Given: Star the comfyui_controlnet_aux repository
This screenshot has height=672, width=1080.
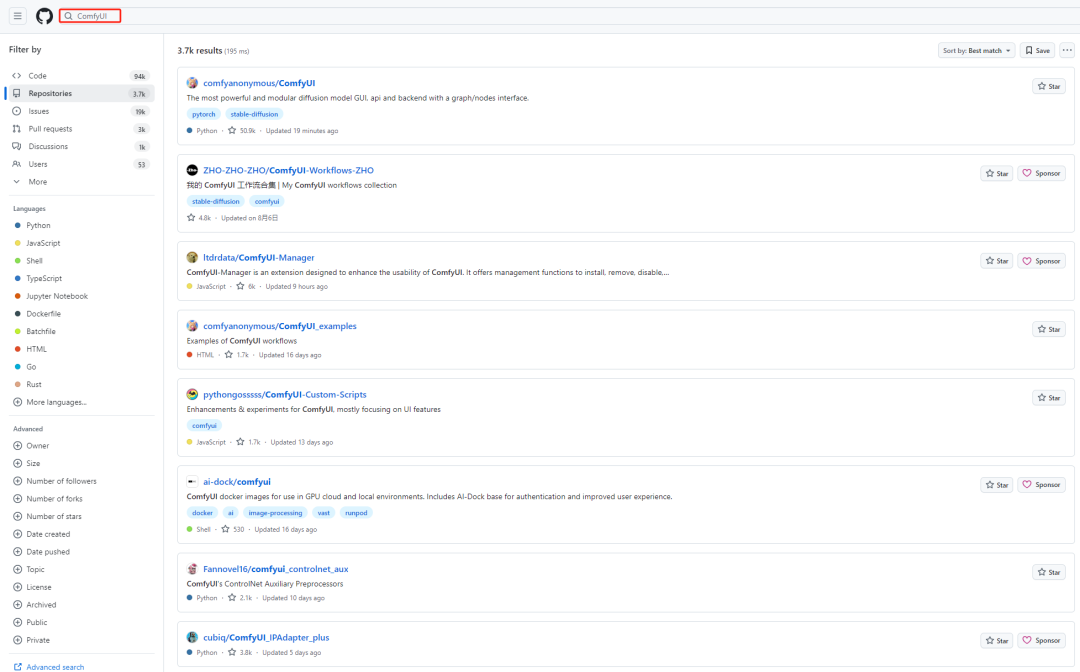Looking at the screenshot, I should coord(1049,572).
